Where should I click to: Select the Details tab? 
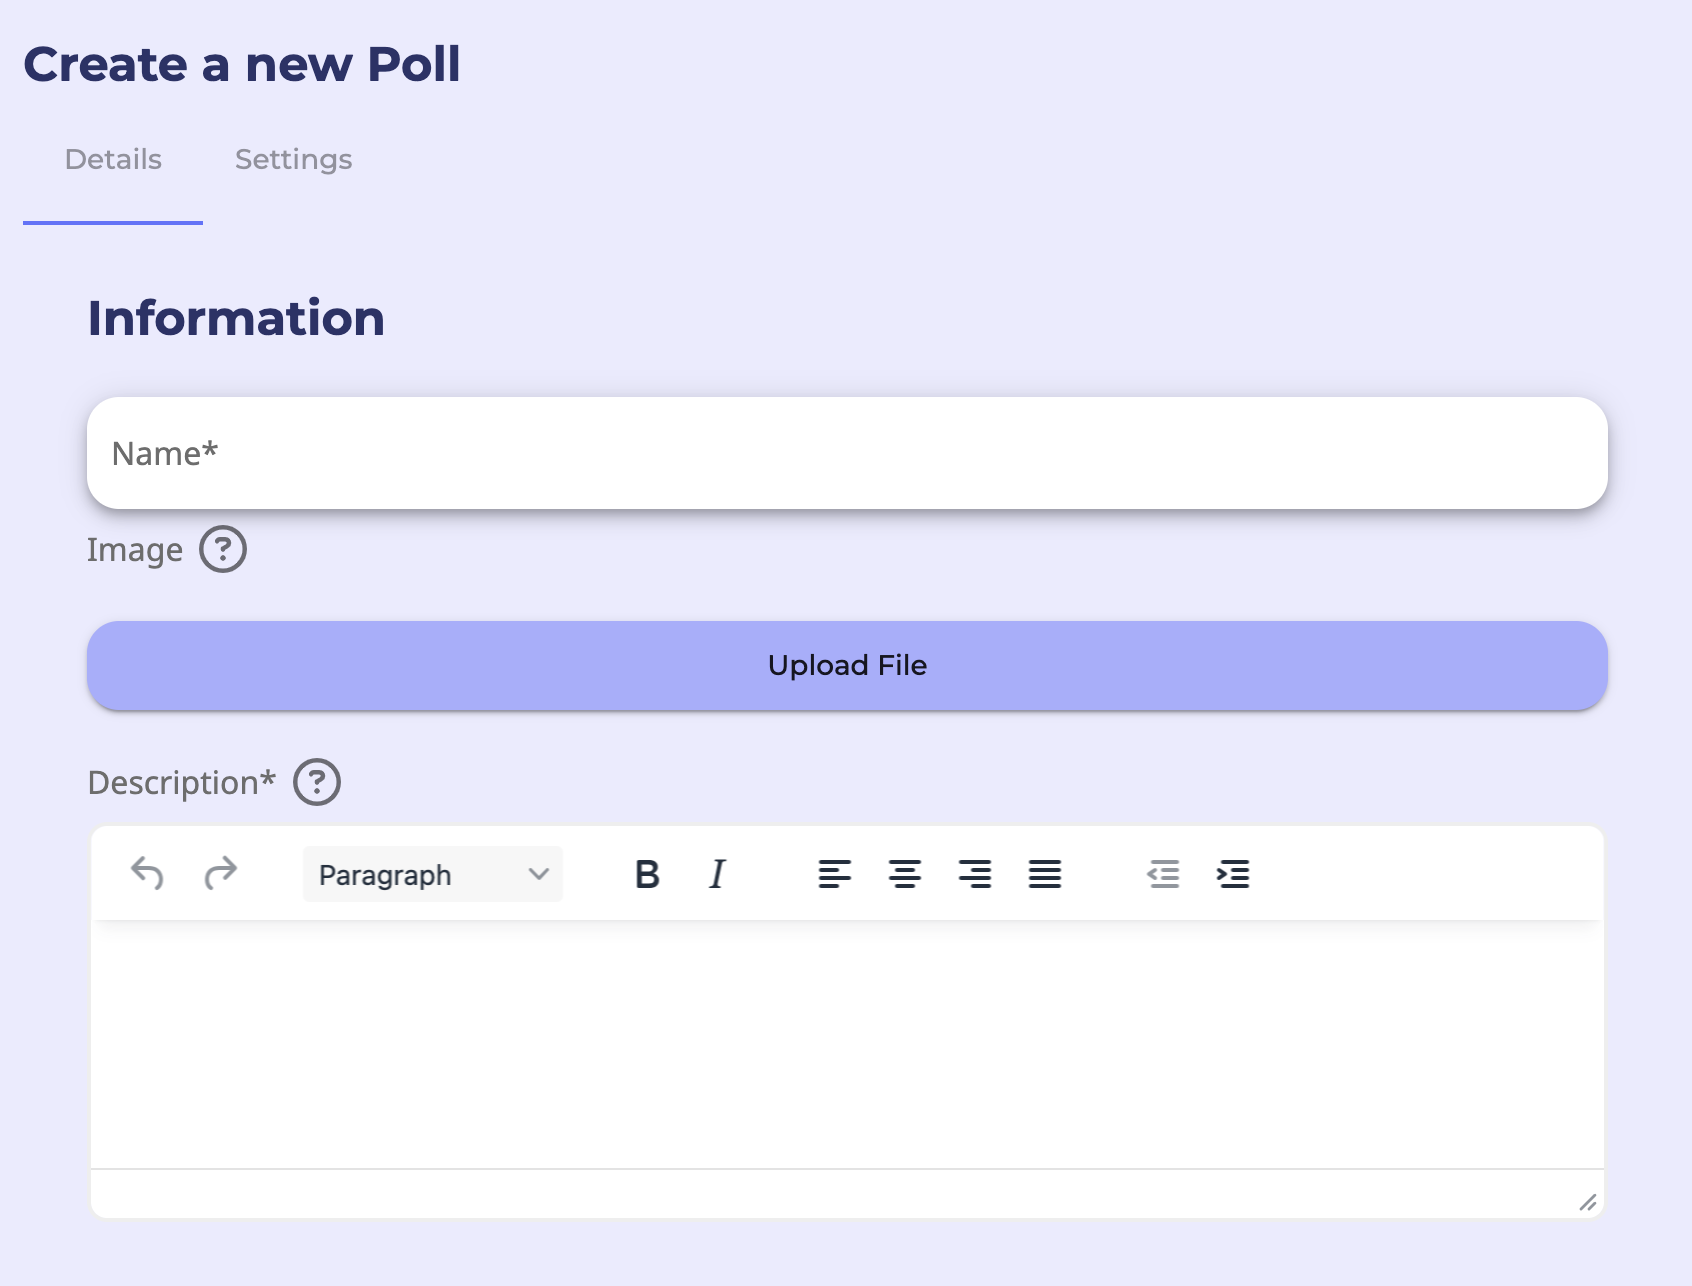point(113,160)
